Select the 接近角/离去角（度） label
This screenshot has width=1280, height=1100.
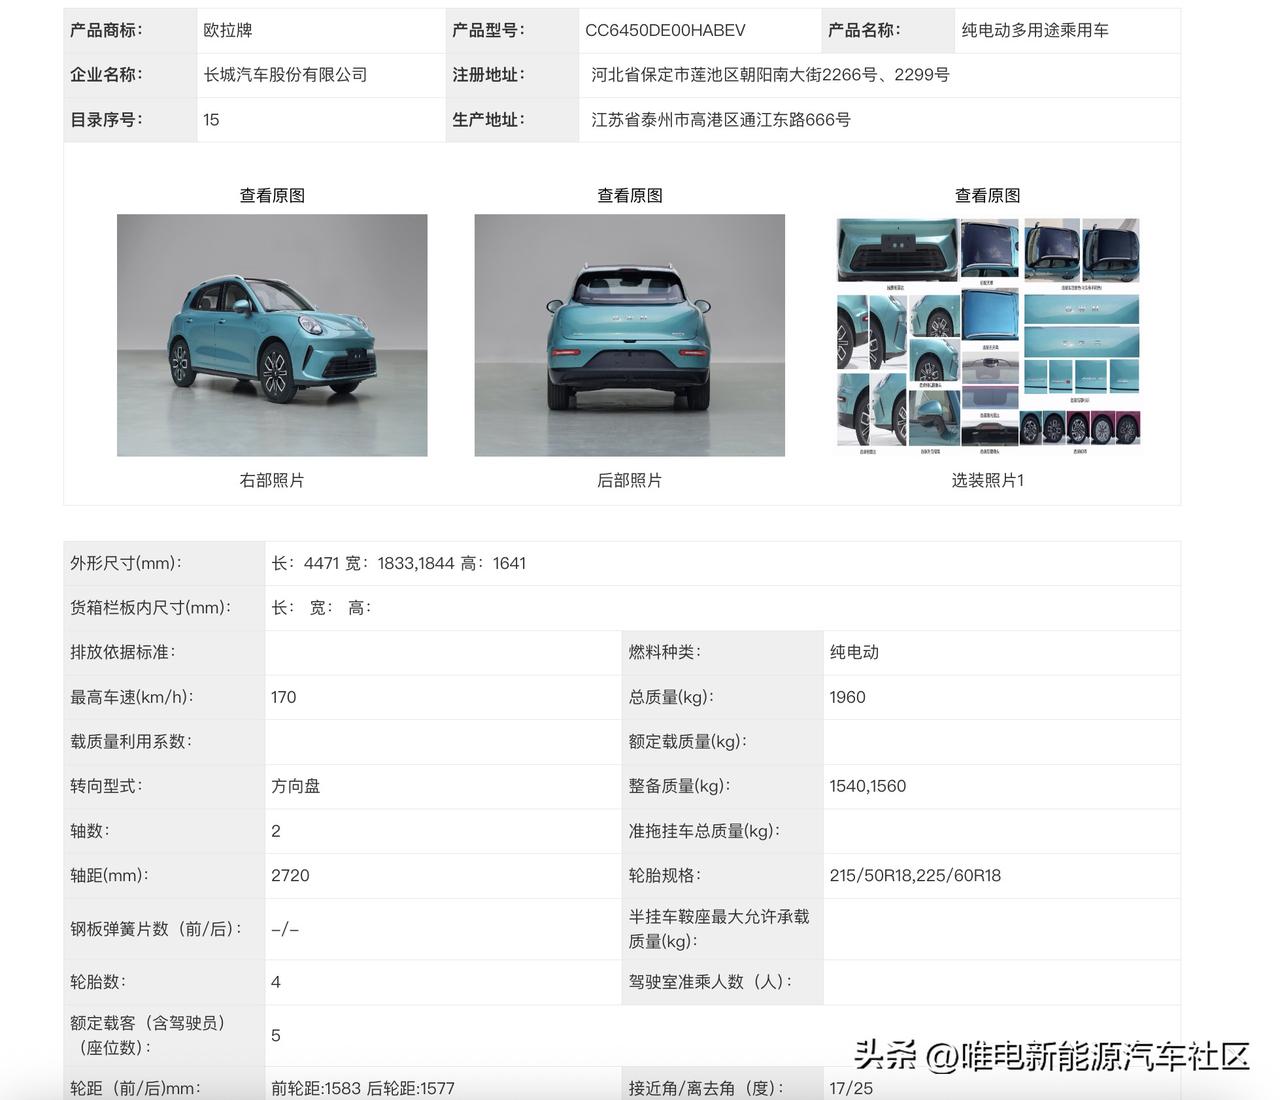click(707, 1088)
